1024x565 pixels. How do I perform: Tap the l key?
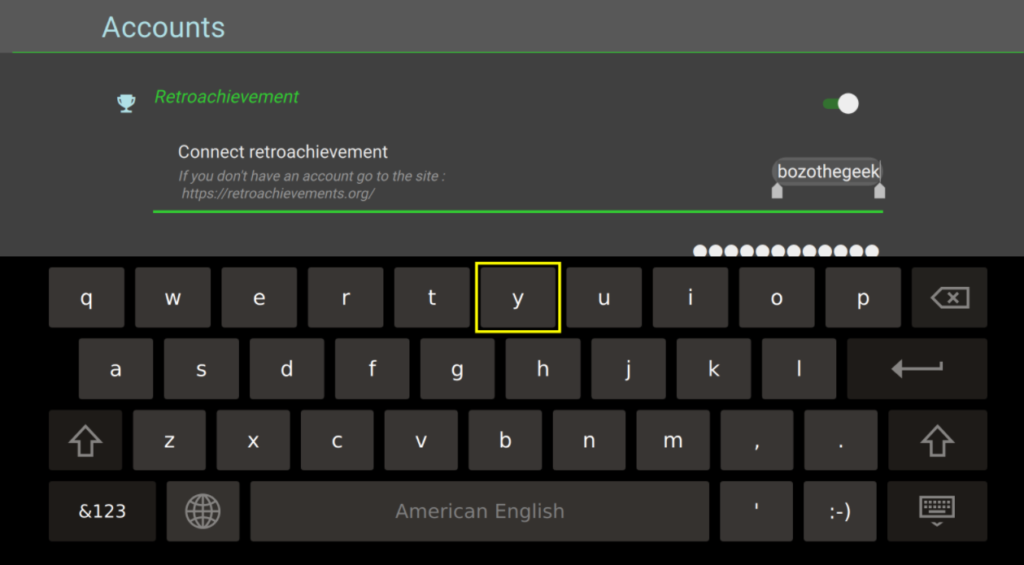pos(799,369)
